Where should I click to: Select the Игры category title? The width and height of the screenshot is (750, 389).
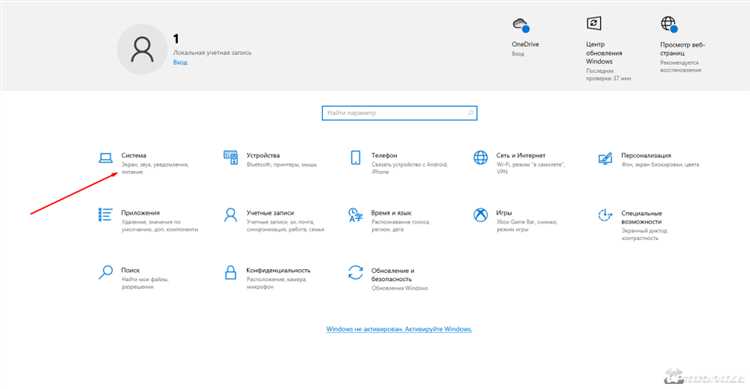click(504, 213)
